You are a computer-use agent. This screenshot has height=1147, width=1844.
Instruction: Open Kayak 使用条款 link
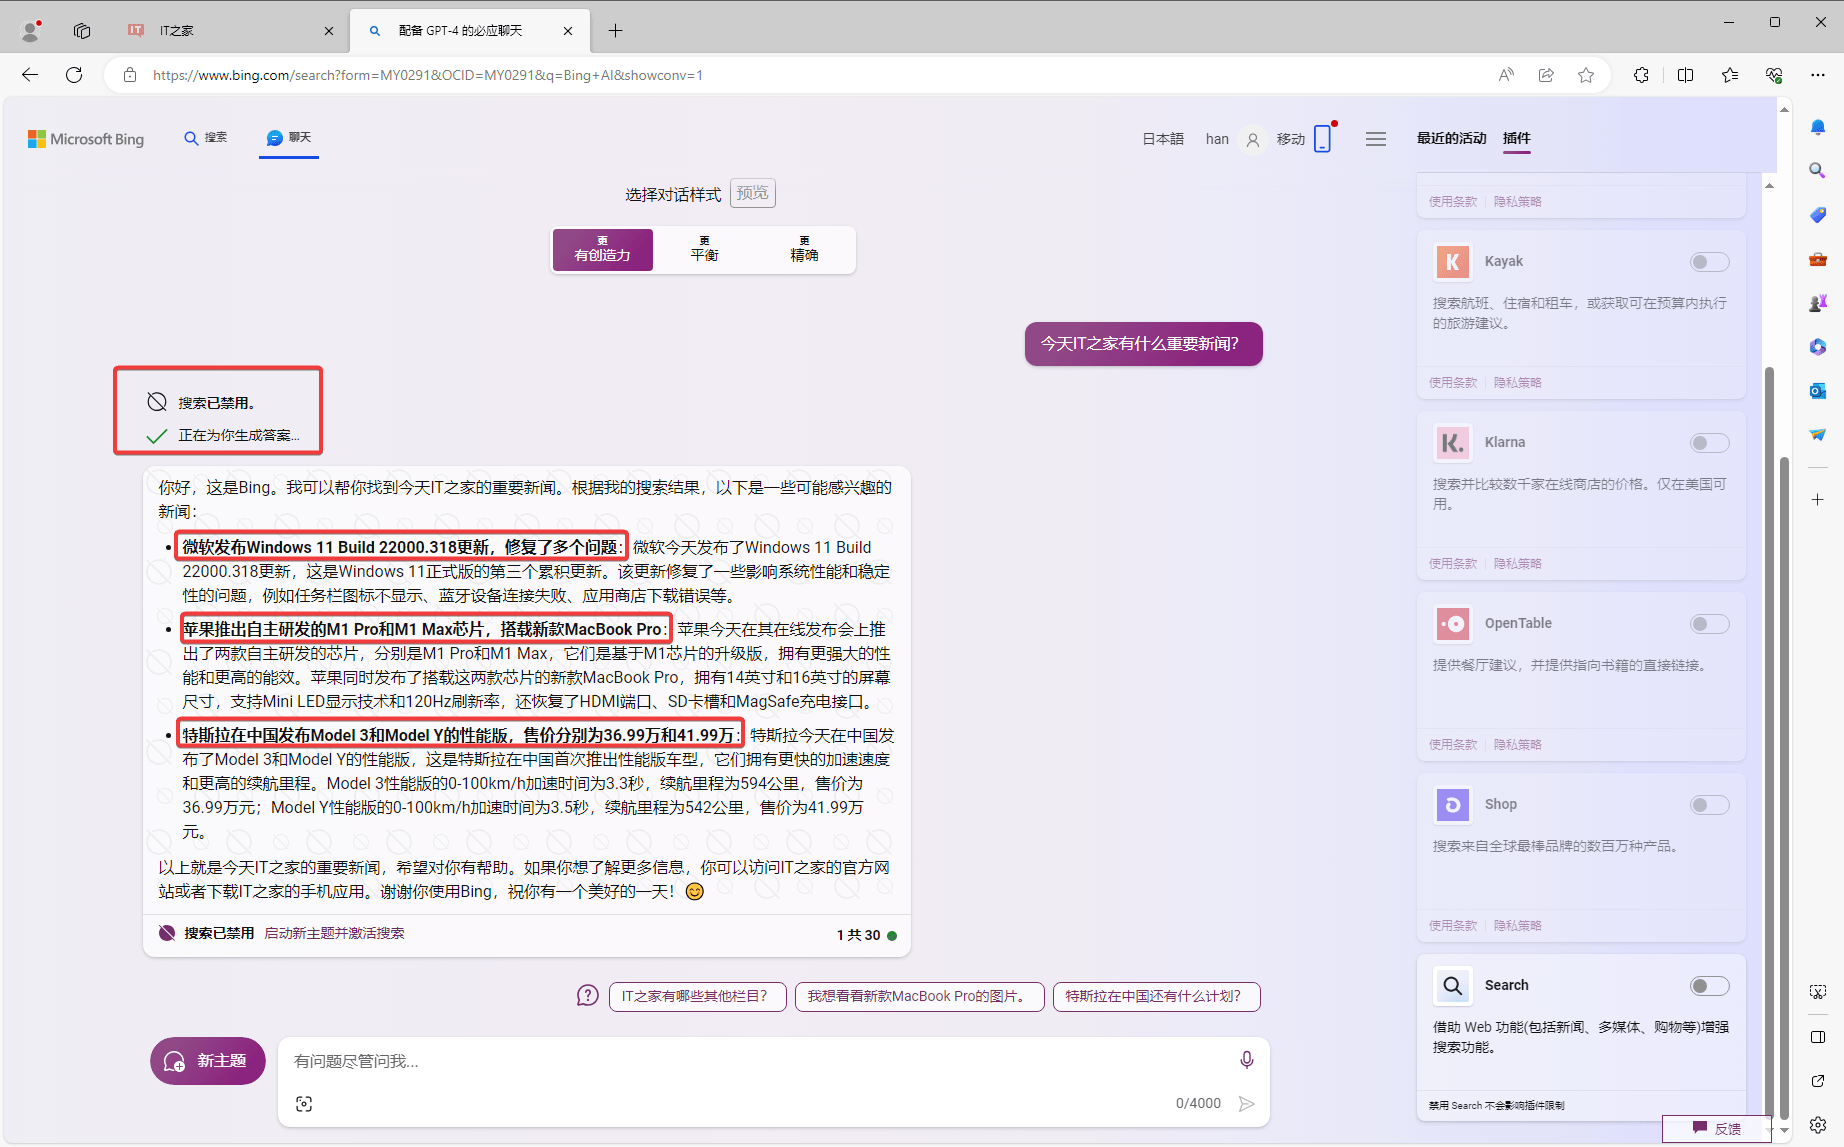click(x=1452, y=382)
